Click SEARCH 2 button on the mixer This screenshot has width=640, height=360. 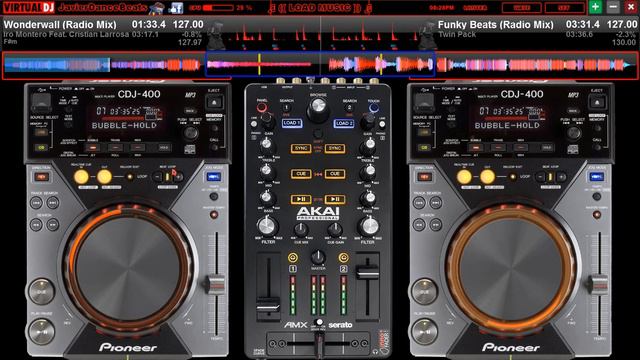349,108
